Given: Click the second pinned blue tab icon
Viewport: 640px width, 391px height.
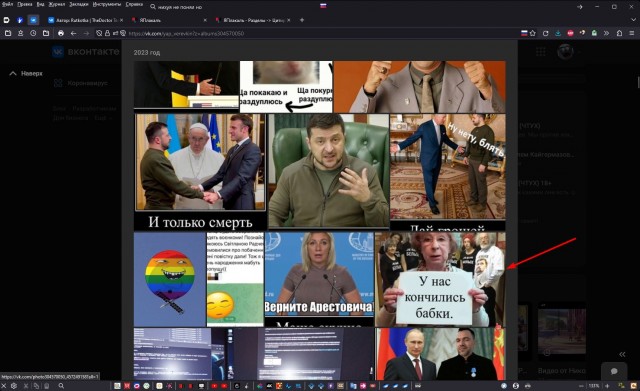Looking at the screenshot, I should (x=20, y=20).
